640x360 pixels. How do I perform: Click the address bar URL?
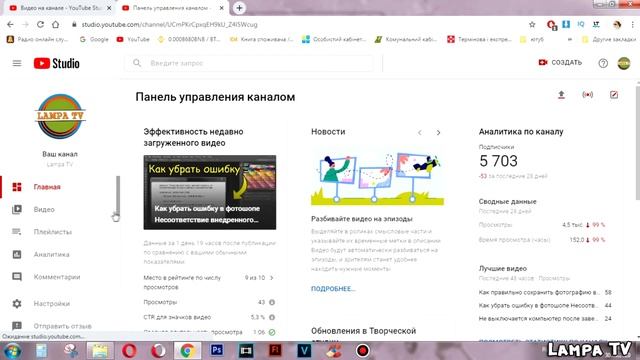(x=169, y=24)
